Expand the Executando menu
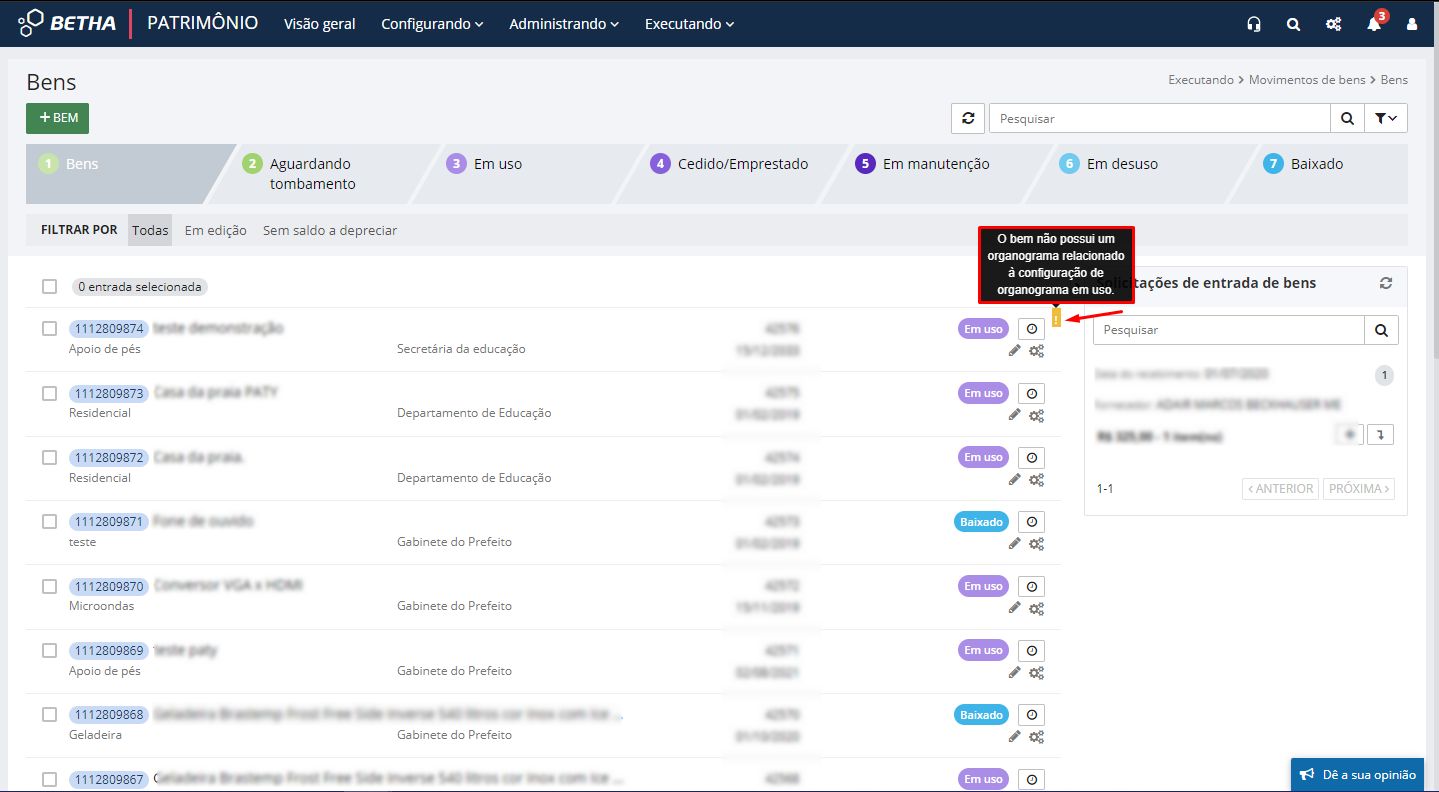Screen dimensions: 1439x792 [x=689, y=24]
